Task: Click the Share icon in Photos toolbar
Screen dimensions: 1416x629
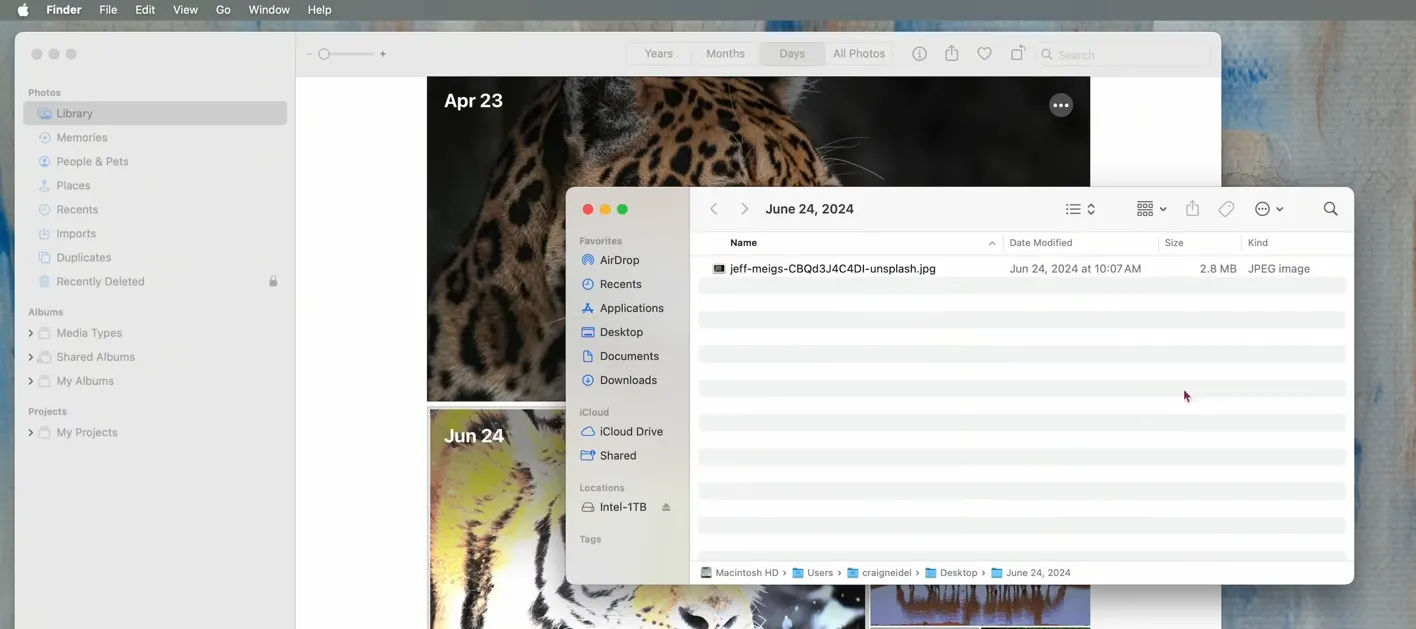Action: tap(952, 54)
